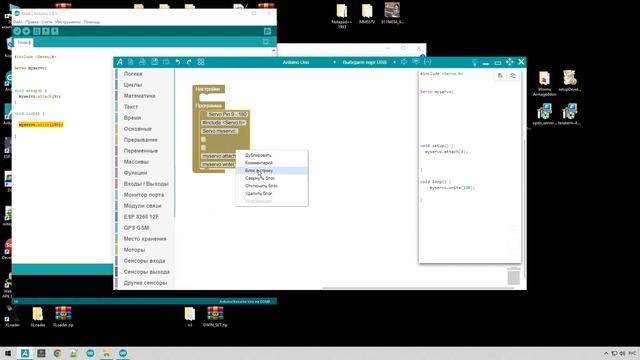Screen dimensions: 640x360
Task: Click the redo arrow in ArduBlock toolbar
Action: pyautogui.click(x=189, y=62)
